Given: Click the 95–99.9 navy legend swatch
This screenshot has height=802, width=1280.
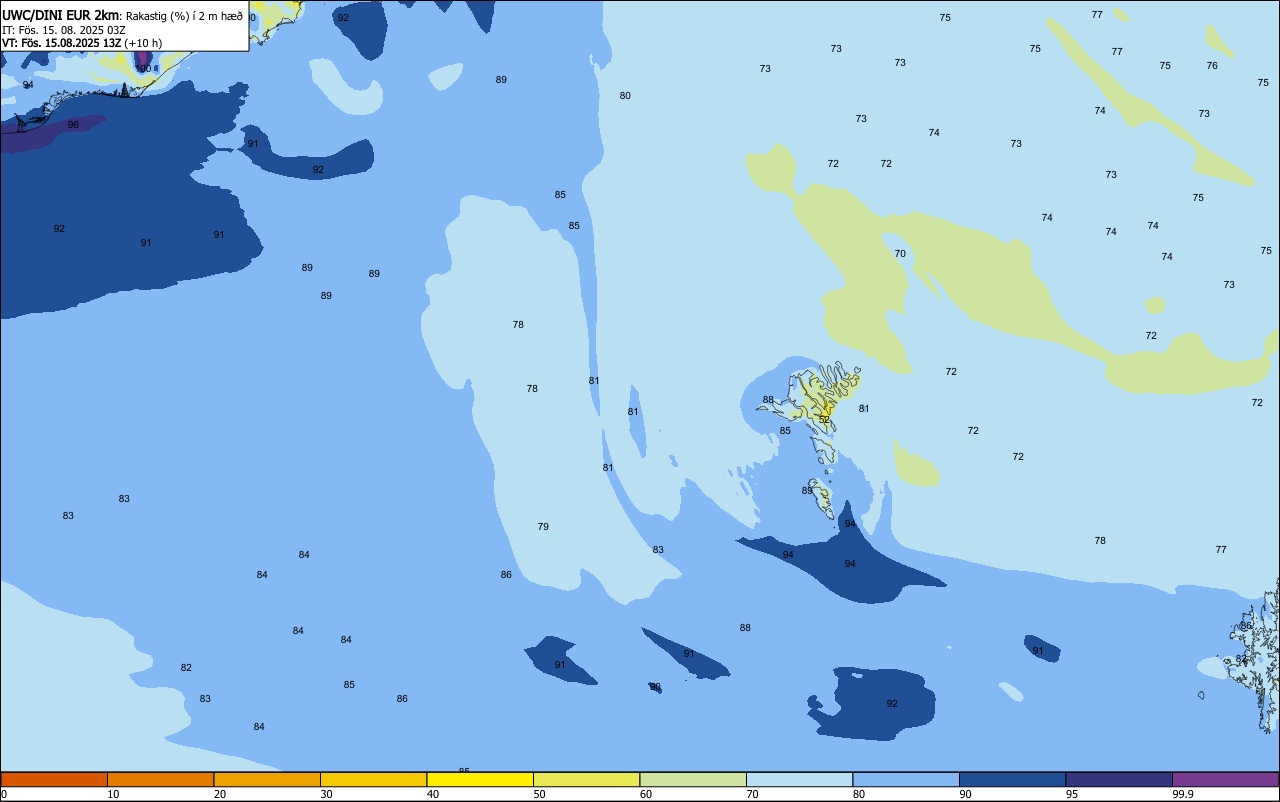Looking at the screenshot, I should 1119,779.
